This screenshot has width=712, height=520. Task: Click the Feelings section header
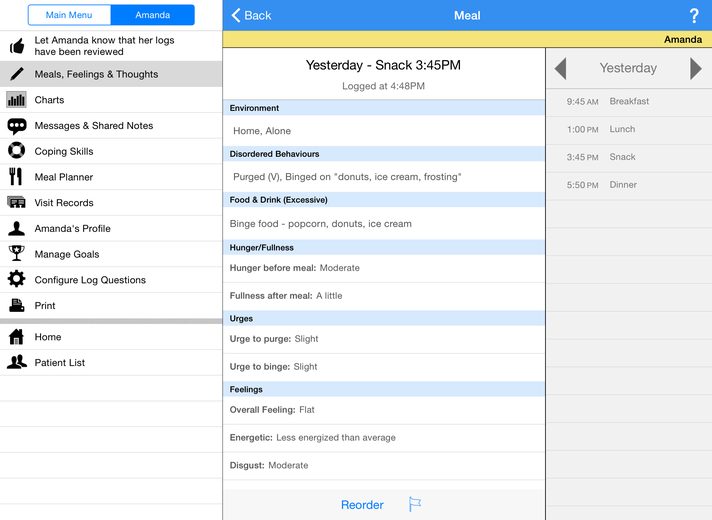(x=384, y=389)
